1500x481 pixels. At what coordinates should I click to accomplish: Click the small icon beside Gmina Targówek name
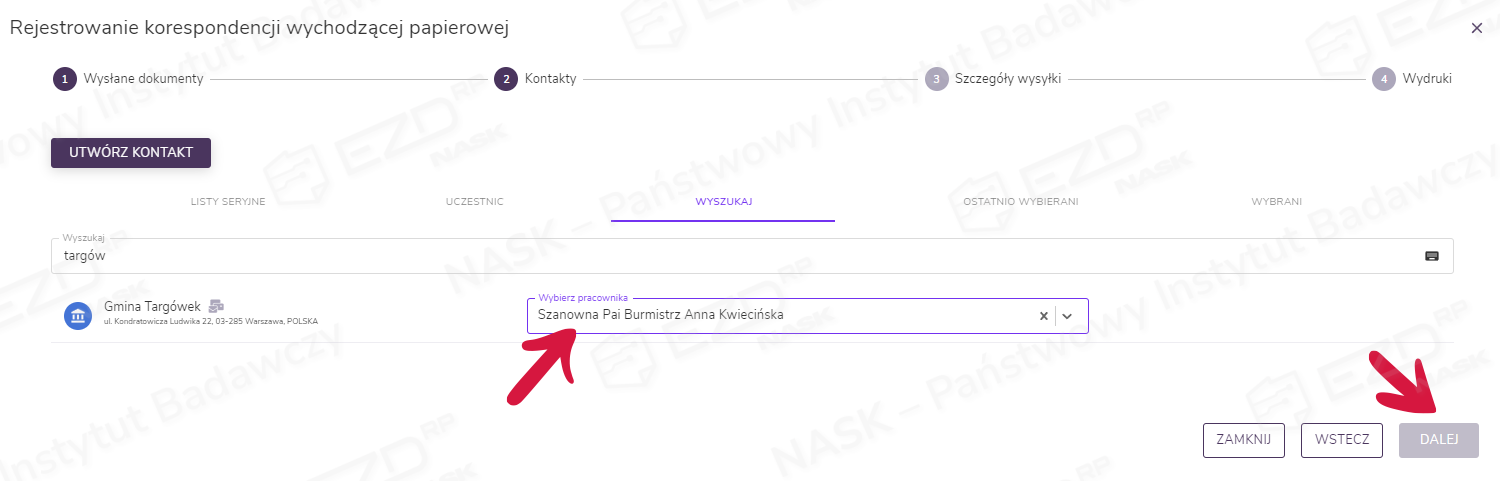point(216,305)
